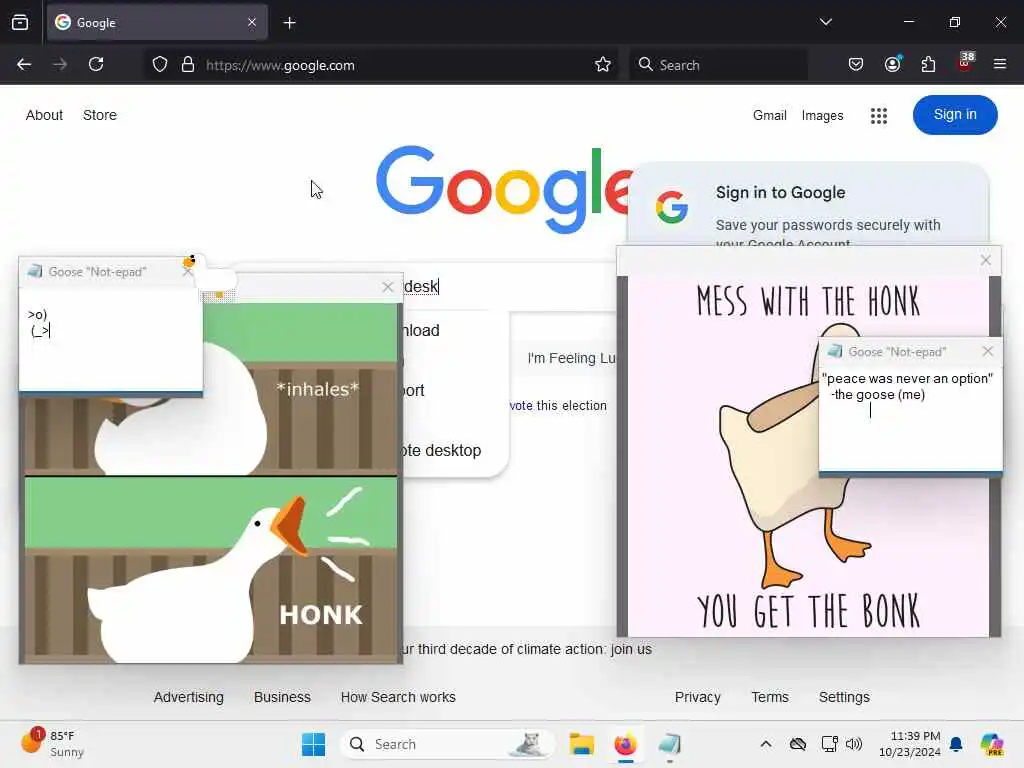Click the Sign in to Google heading

point(780,193)
